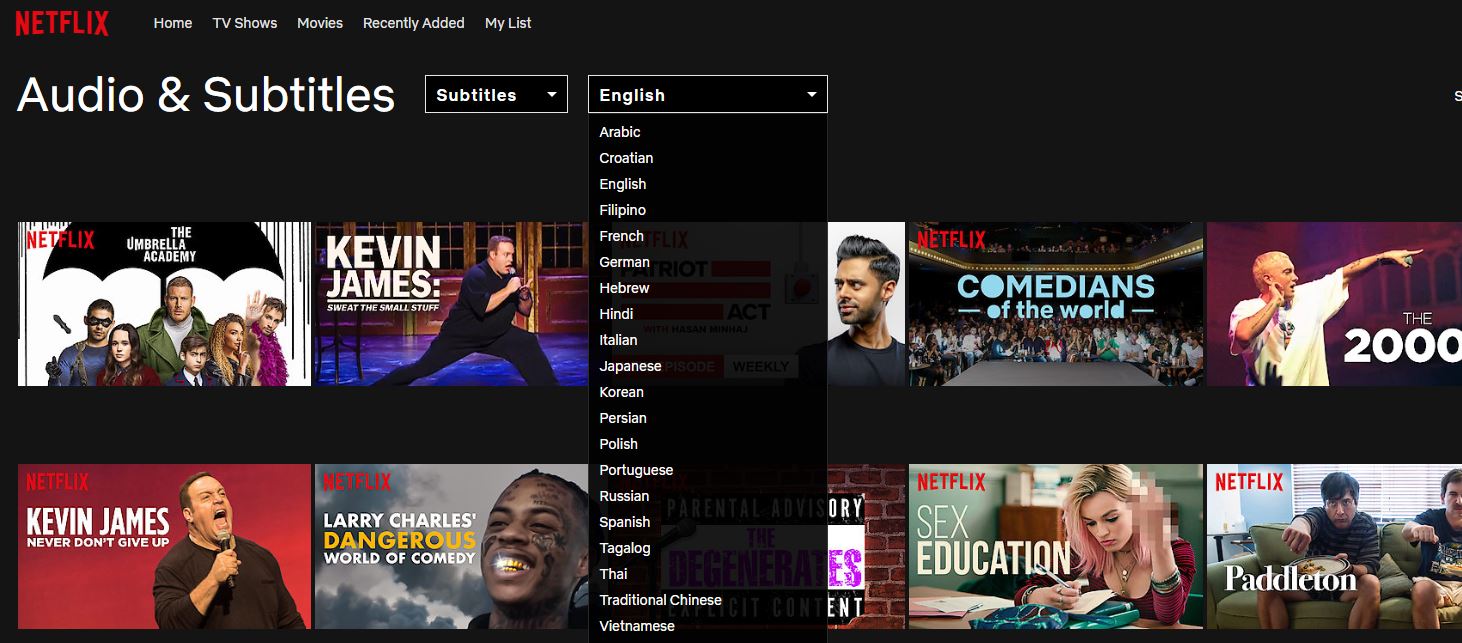Open Kevin James: Sweat the Small Stuff
This screenshot has width=1462, height=643.
[x=452, y=304]
